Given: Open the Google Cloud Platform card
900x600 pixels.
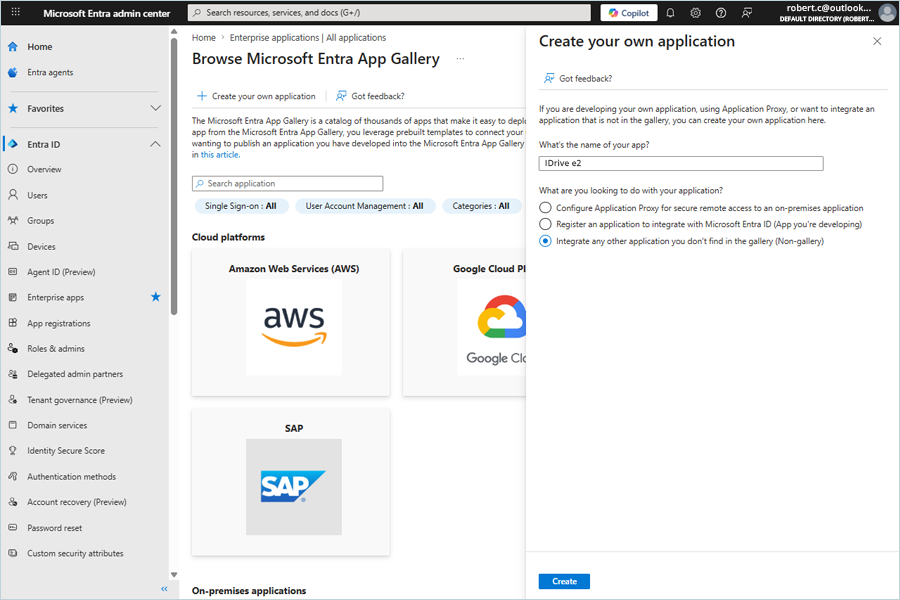Looking at the screenshot, I should pyautogui.click(x=464, y=323).
